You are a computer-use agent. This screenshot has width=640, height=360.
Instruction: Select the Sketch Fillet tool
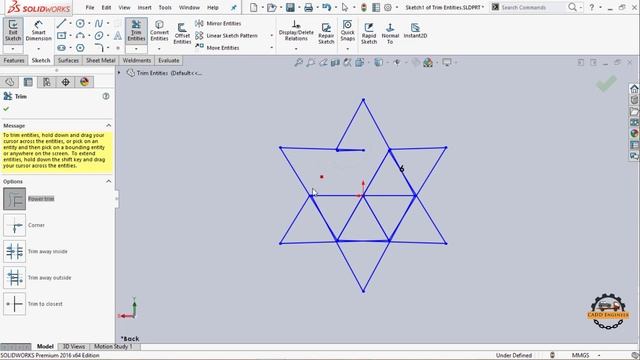pos(99,48)
